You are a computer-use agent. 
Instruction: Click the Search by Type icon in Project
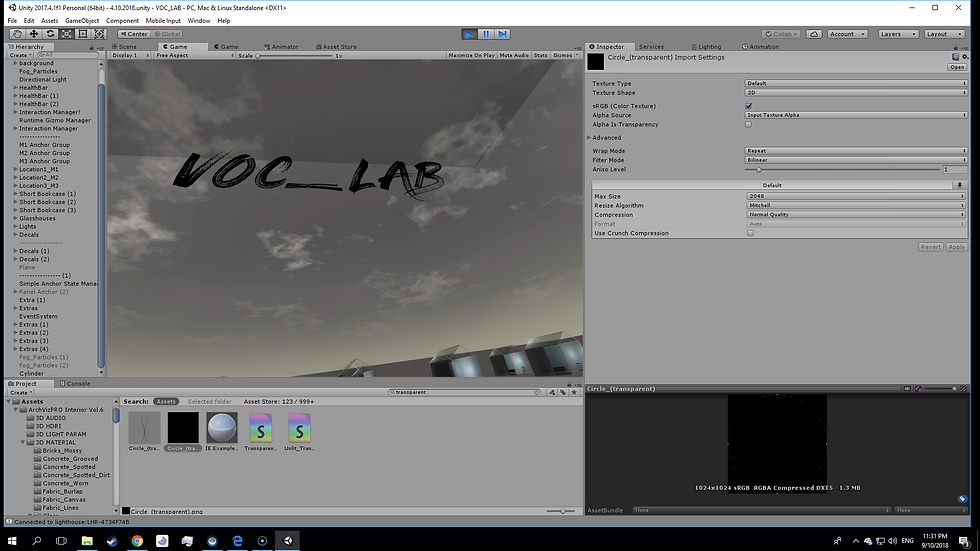pyautogui.click(x=552, y=392)
